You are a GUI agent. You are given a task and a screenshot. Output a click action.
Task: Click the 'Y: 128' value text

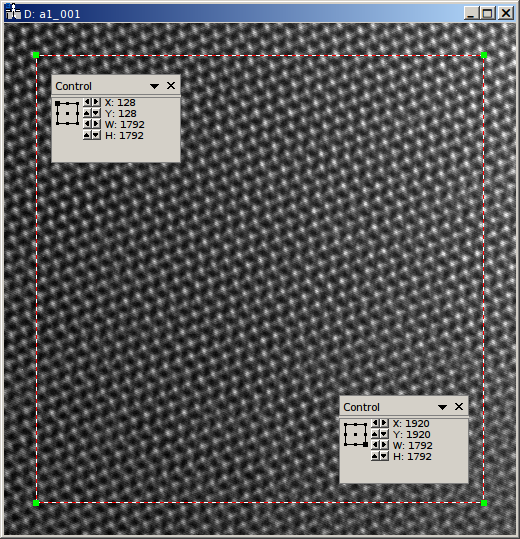coord(121,113)
